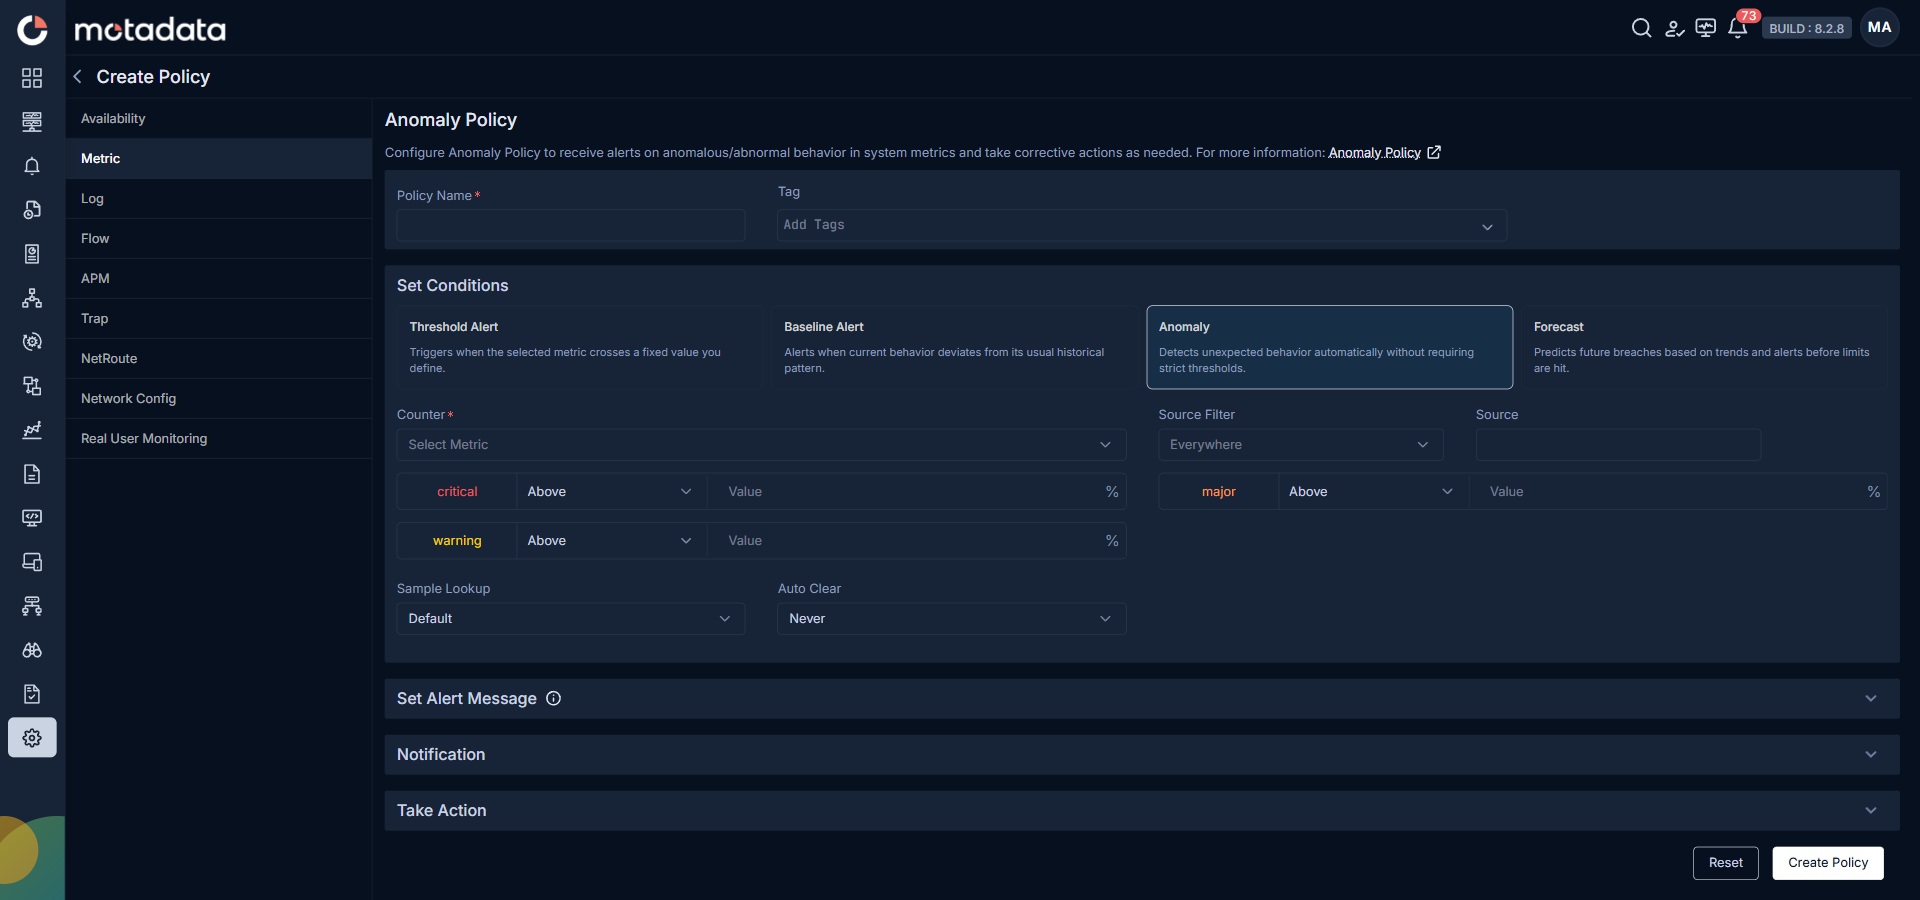
Task: Click the info icon beside Set Alert Message
Action: [553, 699]
